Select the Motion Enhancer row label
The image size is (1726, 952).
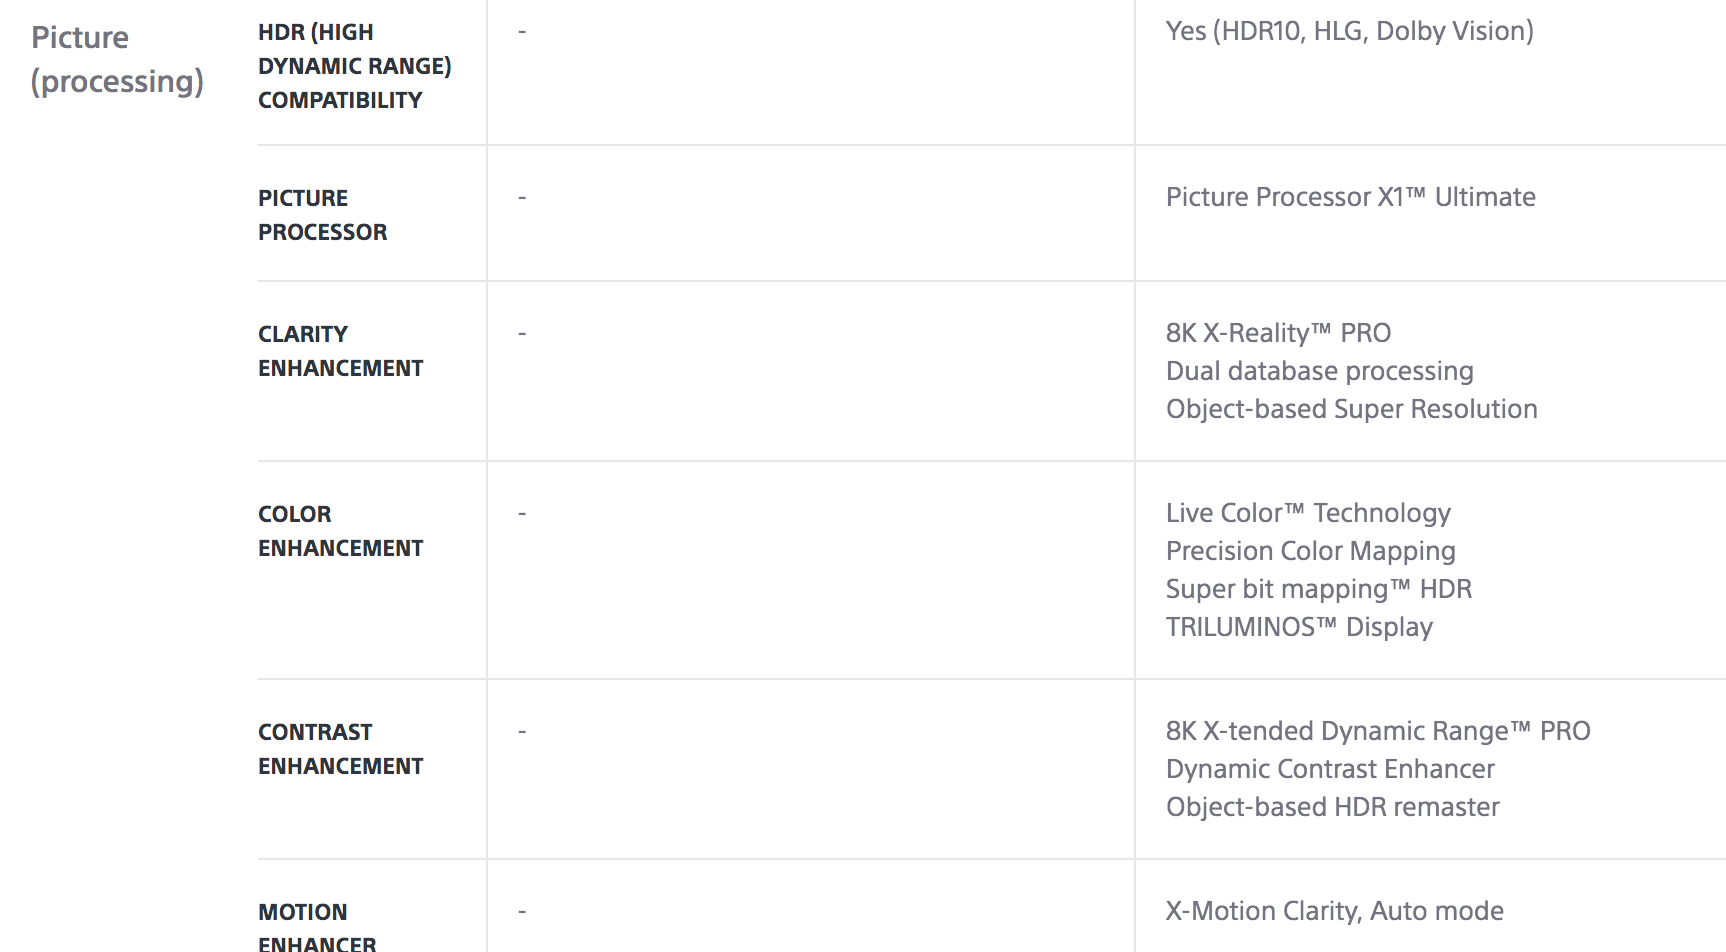tap(317, 926)
